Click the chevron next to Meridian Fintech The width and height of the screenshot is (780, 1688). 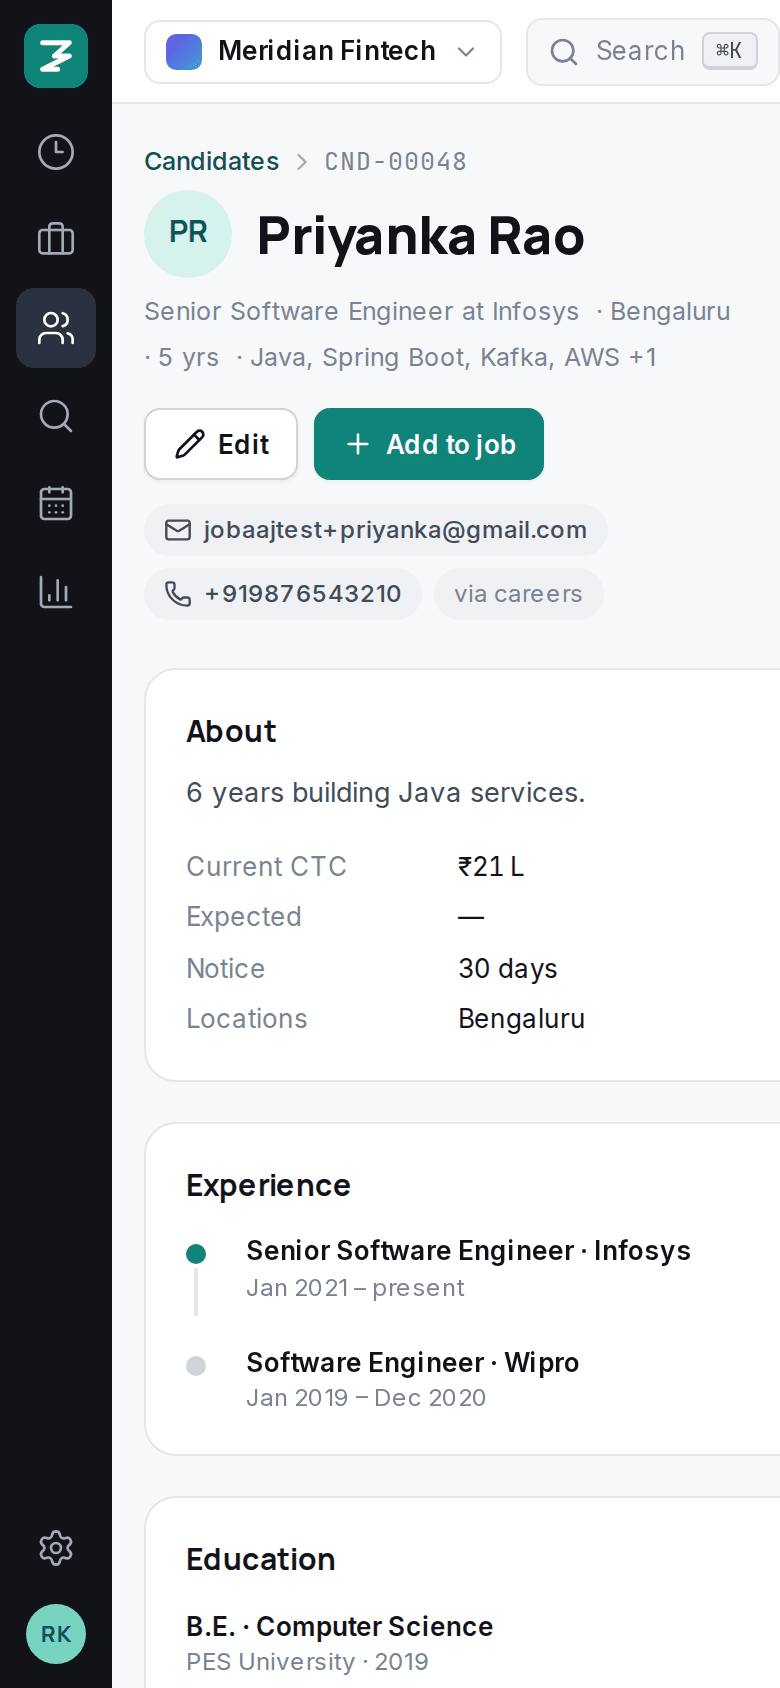466,52
